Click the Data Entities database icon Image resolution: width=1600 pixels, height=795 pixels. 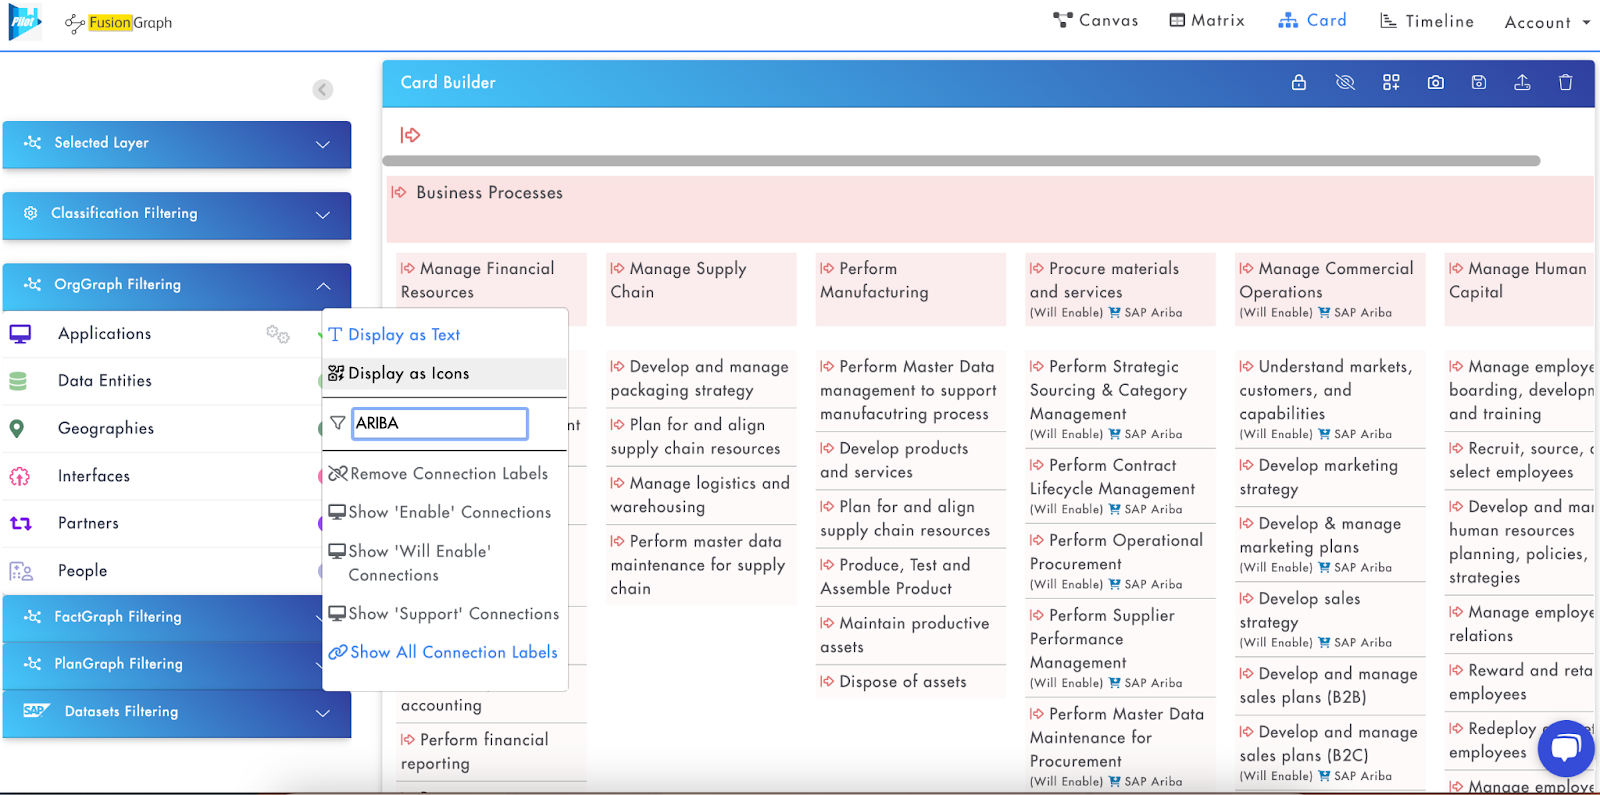[18, 381]
